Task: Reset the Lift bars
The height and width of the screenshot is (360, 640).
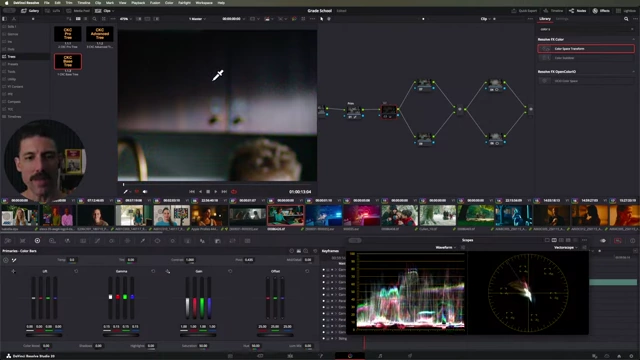Action: (76, 271)
